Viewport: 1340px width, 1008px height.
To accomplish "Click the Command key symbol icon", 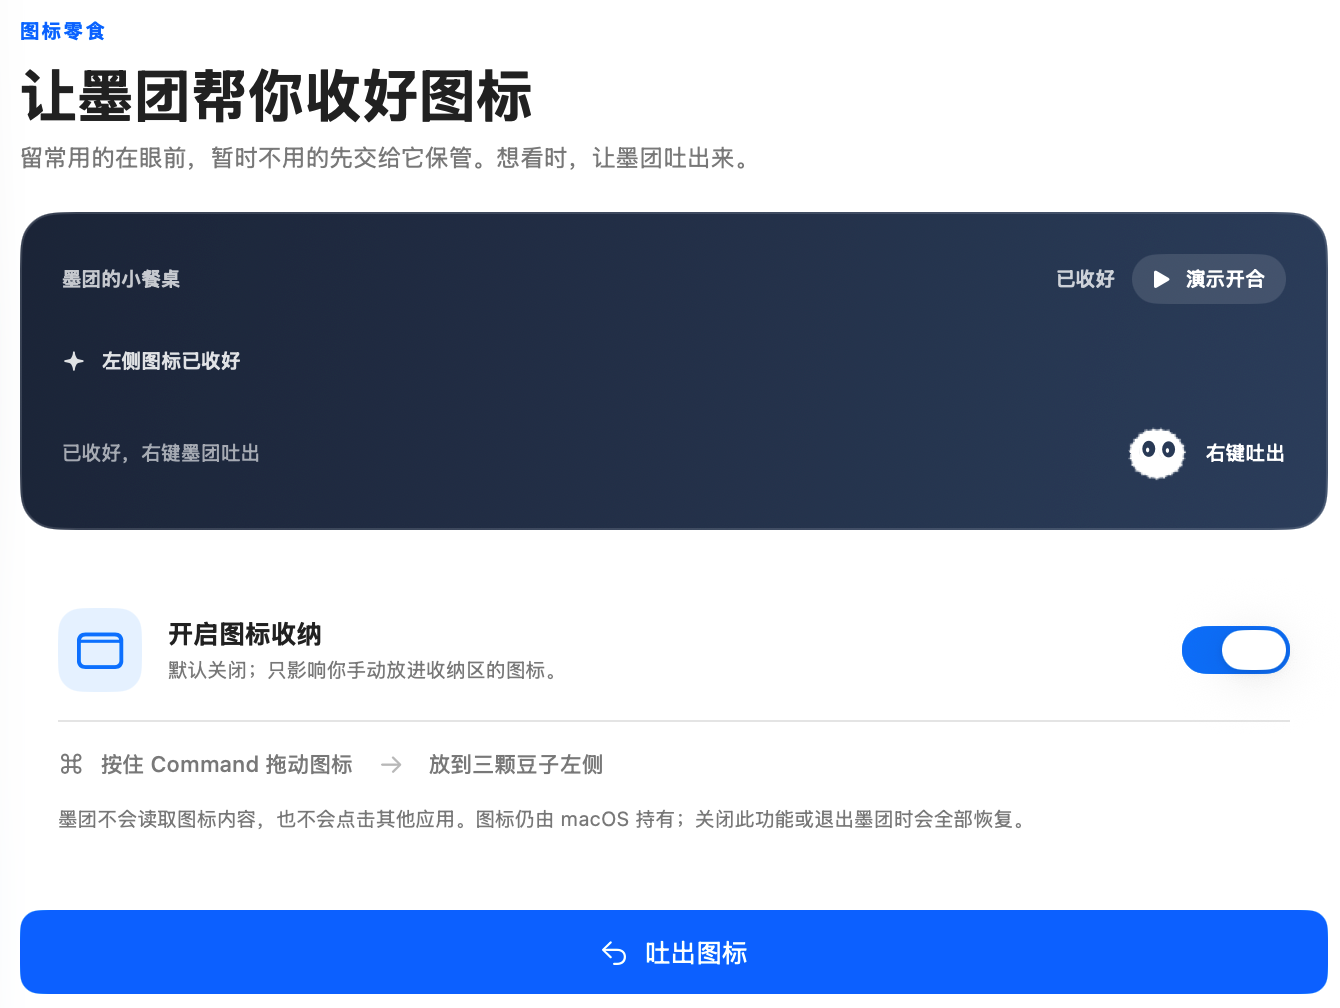I will [x=71, y=765].
